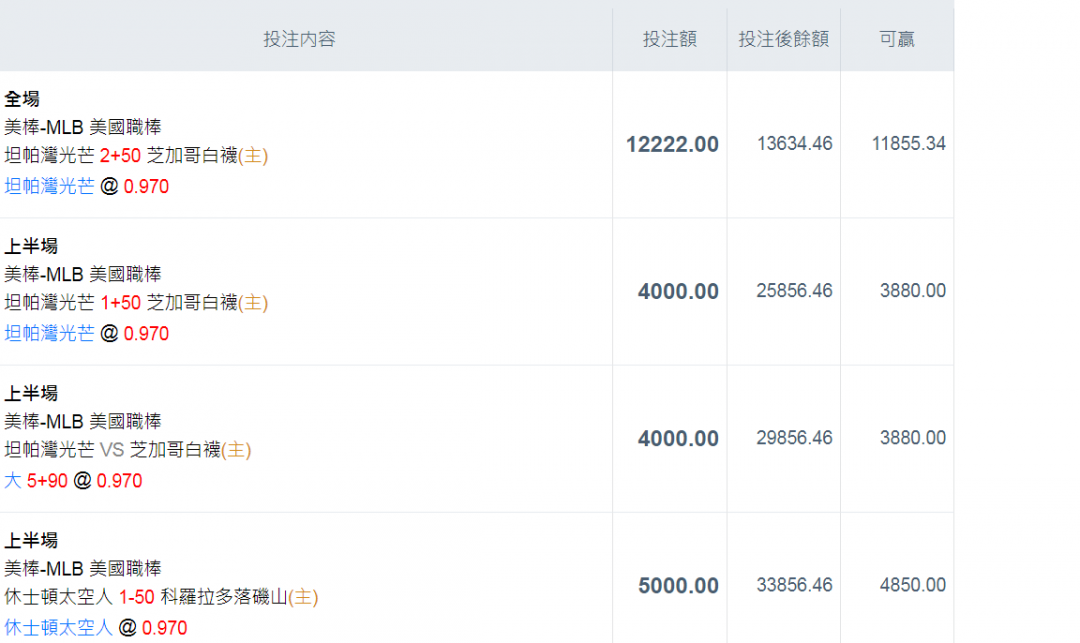
Task: Select the 12222.00 bet amount
Action: click(x=672, y=144)
